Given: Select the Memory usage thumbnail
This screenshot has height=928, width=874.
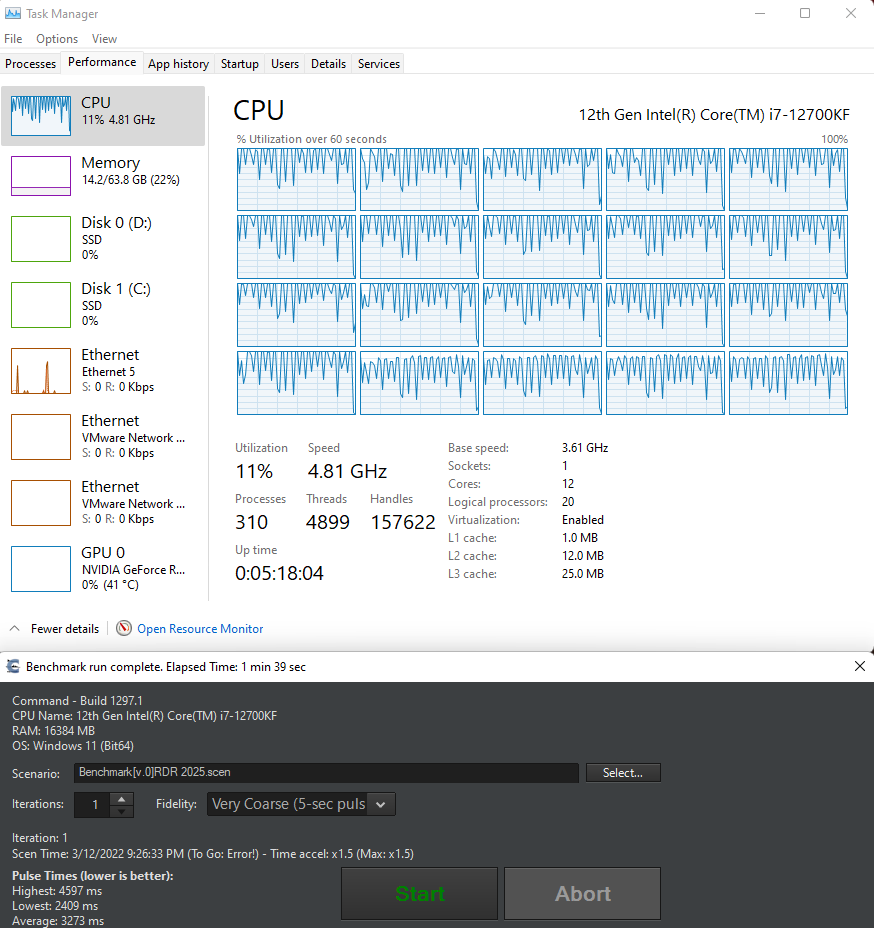Looking at the screenshot, I should [41, 176].
